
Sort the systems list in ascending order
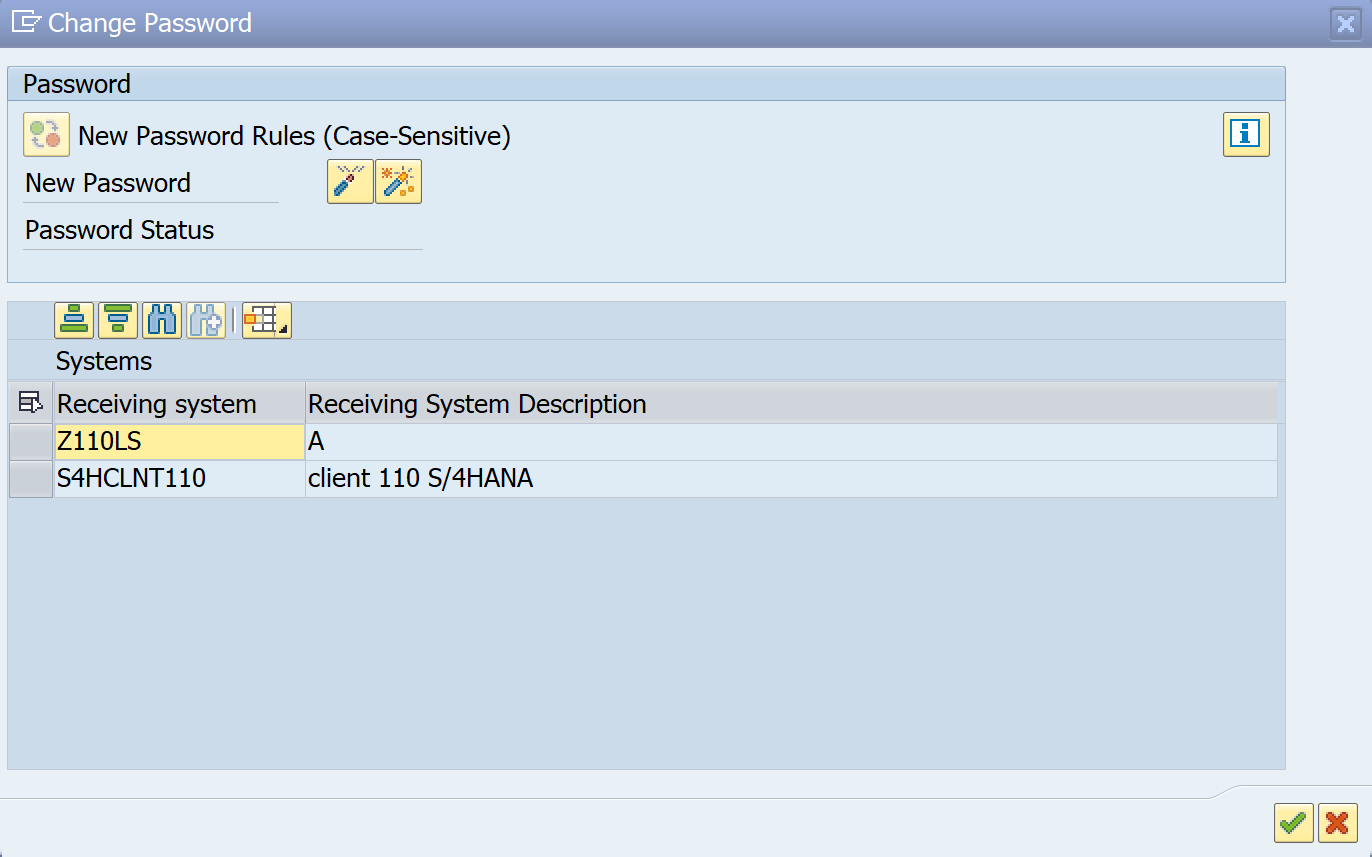tap(75, 320)
